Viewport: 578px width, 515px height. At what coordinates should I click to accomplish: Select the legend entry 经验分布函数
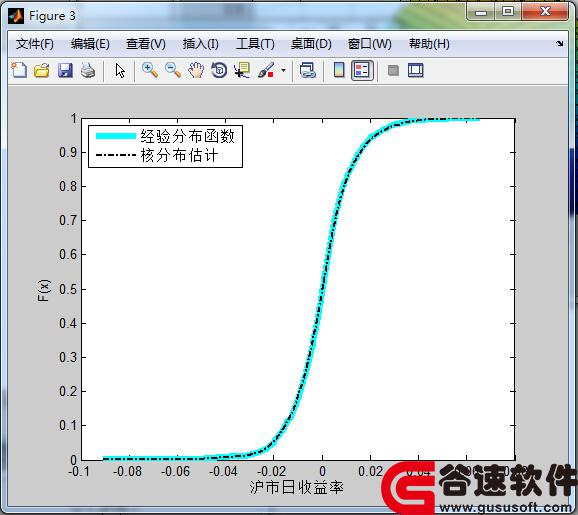click(x=187, y=136)
